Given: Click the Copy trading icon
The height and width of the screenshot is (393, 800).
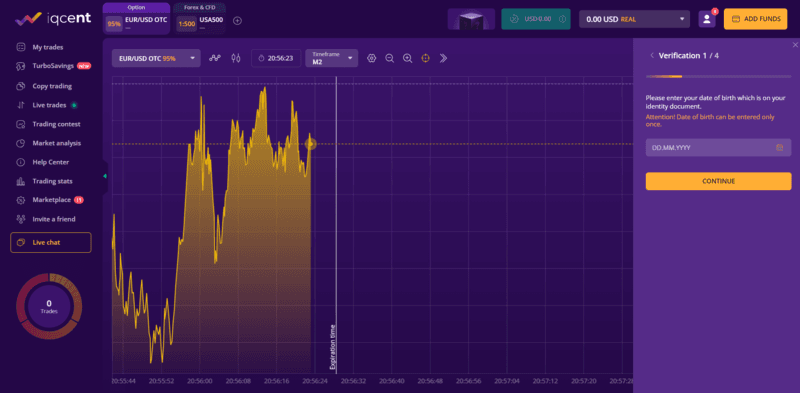Looking at the screenshot, I should pos(21,86).
